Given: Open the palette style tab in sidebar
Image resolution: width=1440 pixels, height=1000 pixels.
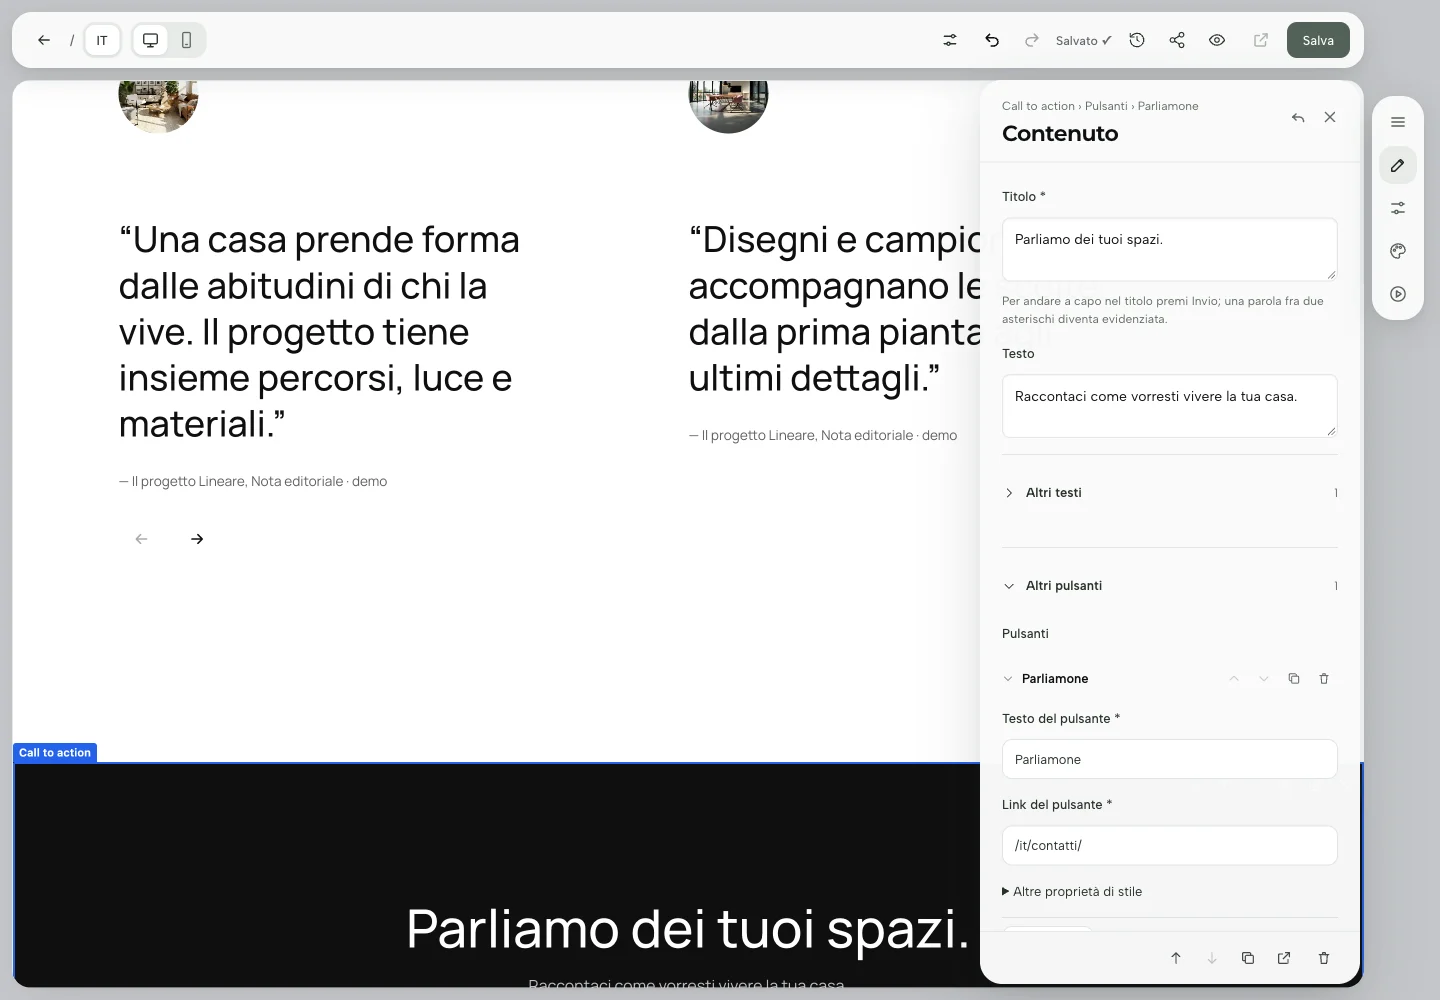Looking at the screenshot, I should point(1398,251).
